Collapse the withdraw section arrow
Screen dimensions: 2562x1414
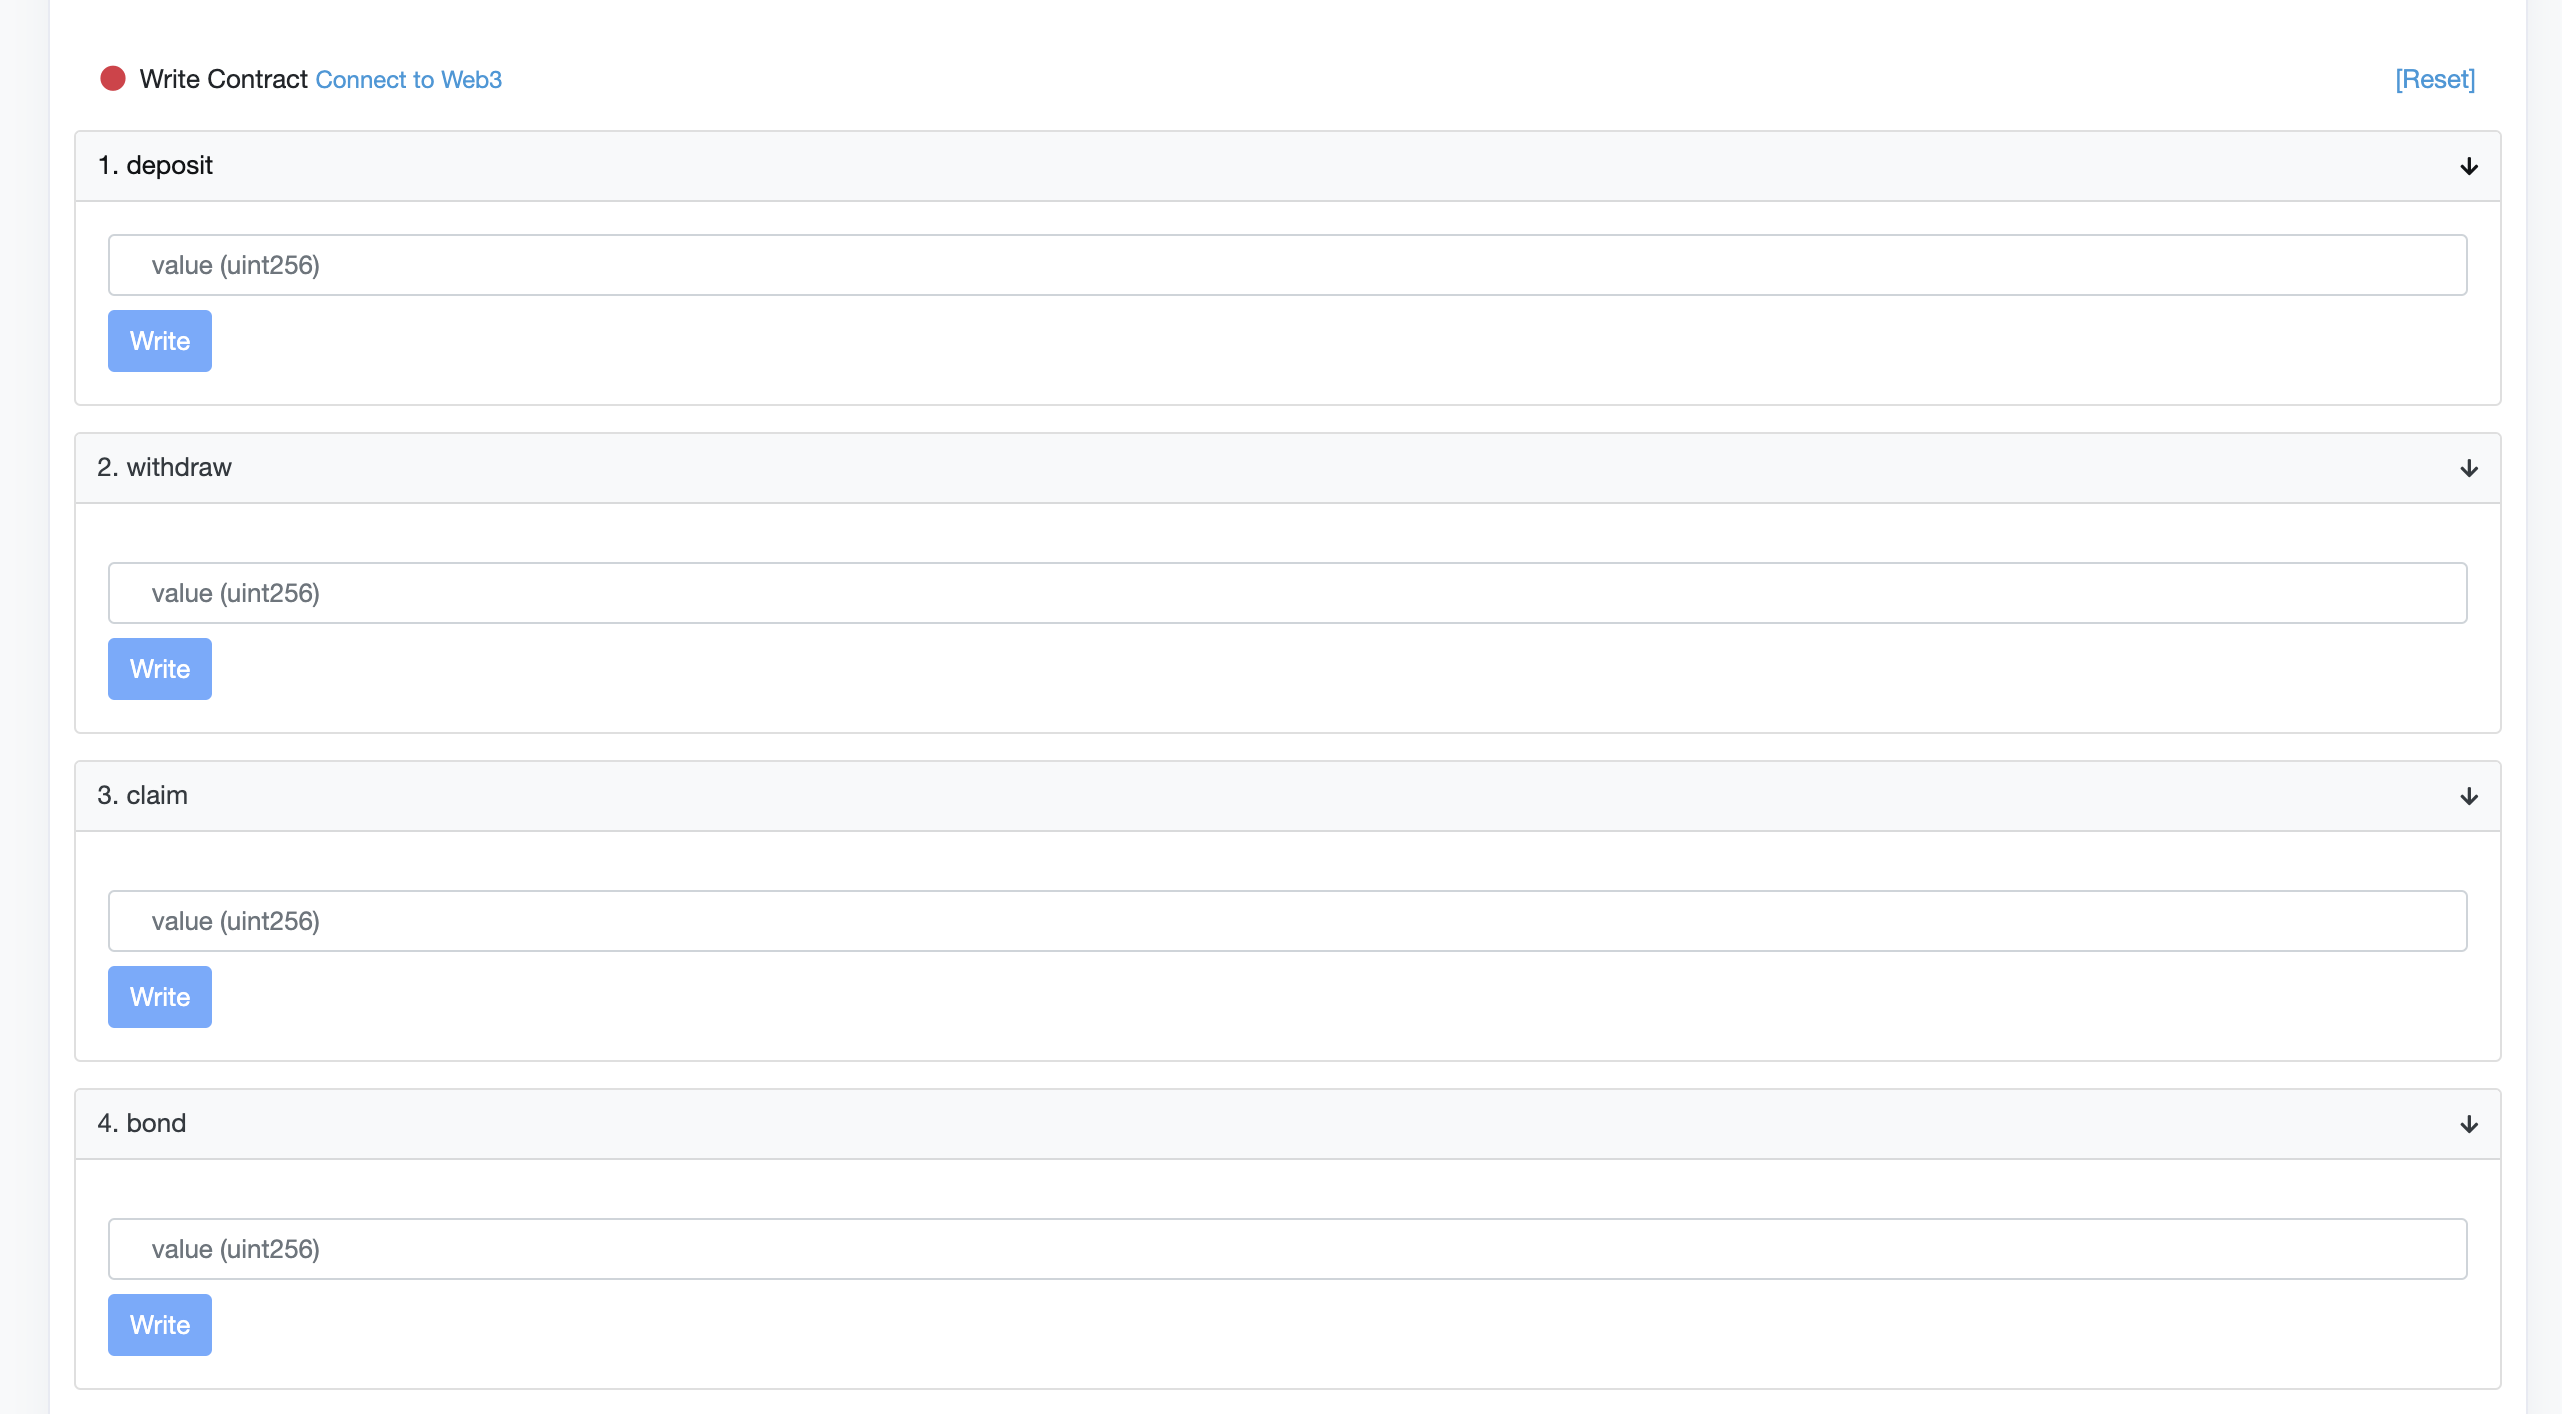pos(2469,468)
